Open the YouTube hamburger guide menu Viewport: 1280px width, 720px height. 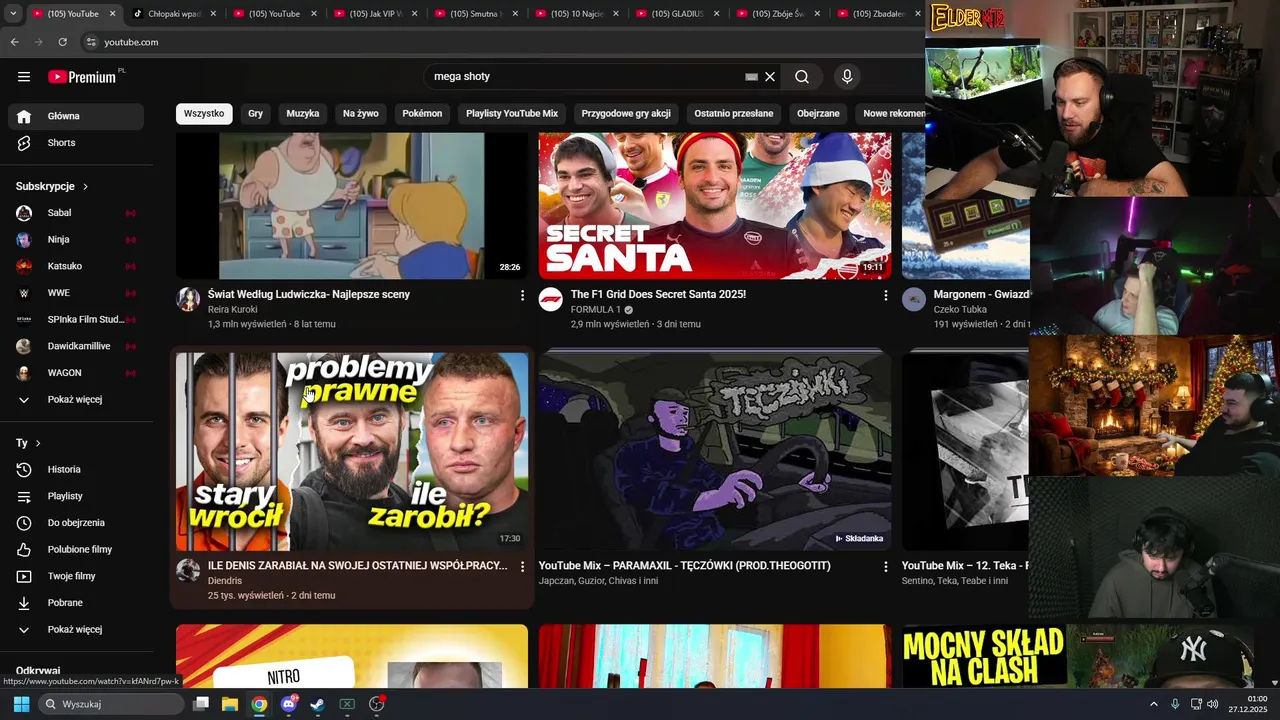(x=24, y=77)
